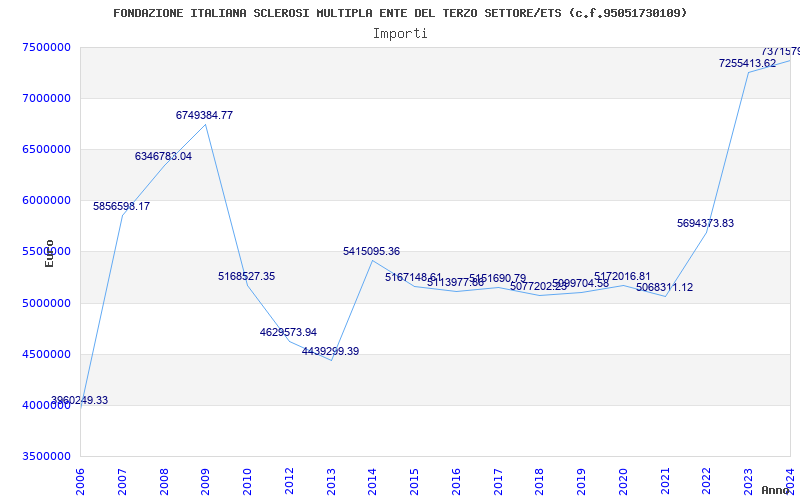
Task: Click the year 2013 on x-axis
Action: click(331, 482)
